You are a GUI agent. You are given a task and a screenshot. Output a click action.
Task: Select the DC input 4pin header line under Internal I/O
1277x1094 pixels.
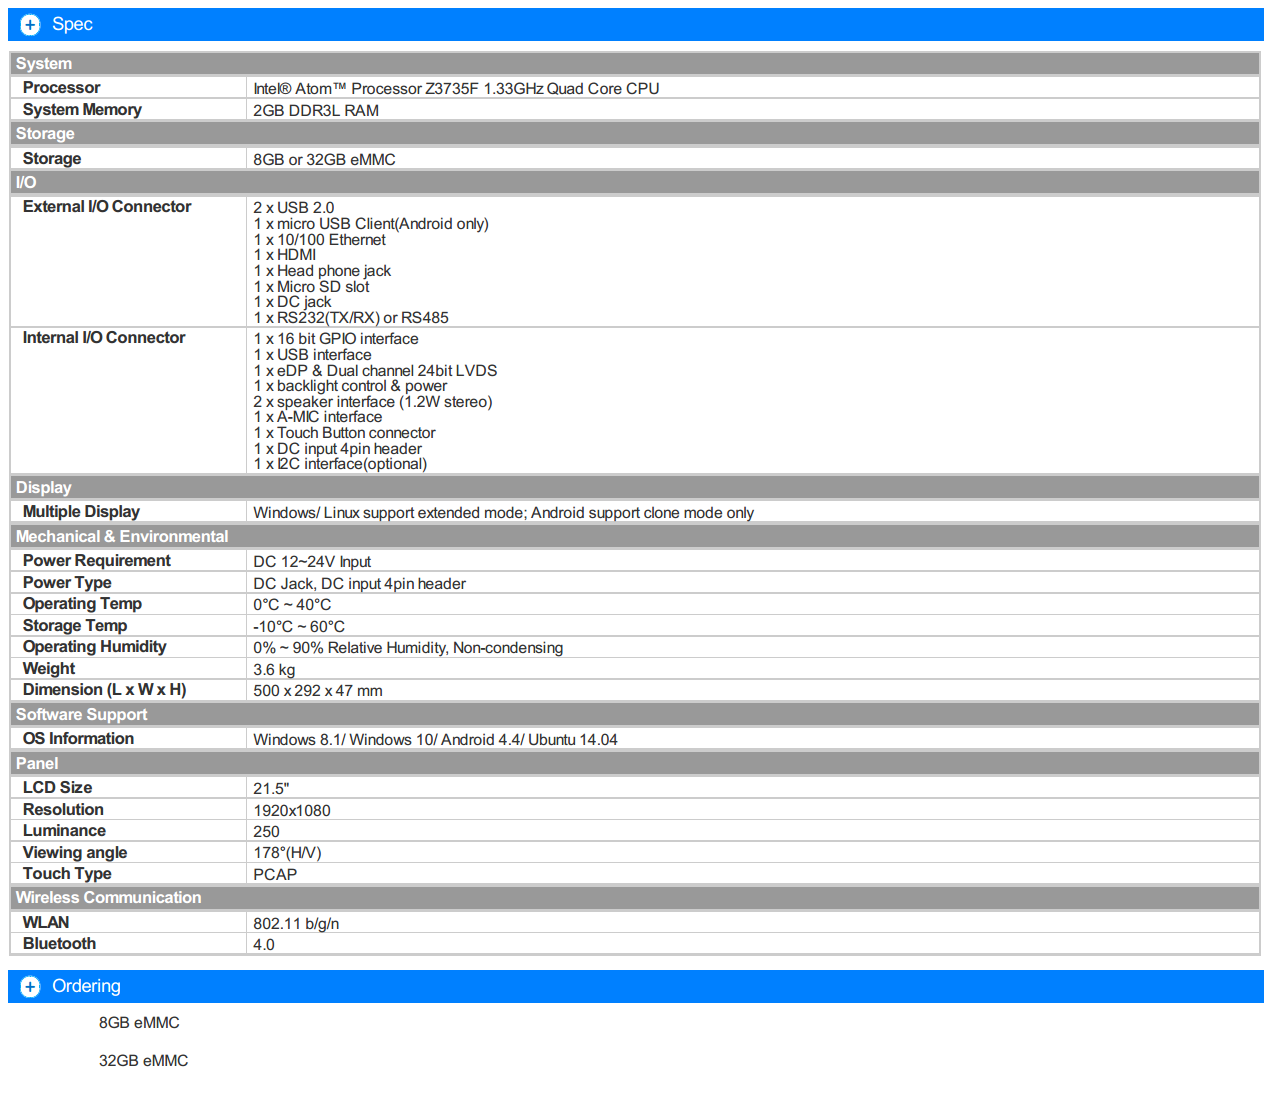pyautogui.click(x=338, y=449)
